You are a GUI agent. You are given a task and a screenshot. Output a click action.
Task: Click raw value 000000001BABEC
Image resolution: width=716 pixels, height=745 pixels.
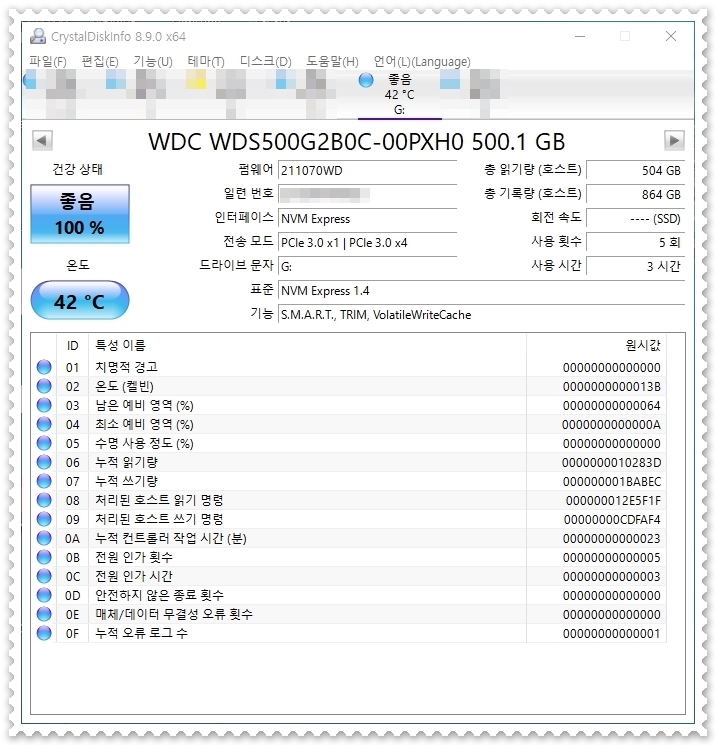612,482
